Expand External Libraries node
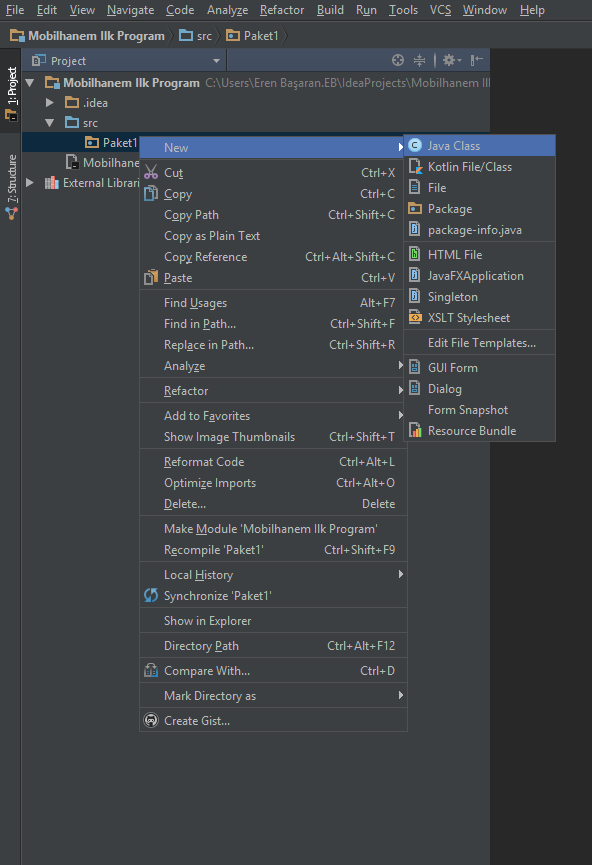 [30, 183]
